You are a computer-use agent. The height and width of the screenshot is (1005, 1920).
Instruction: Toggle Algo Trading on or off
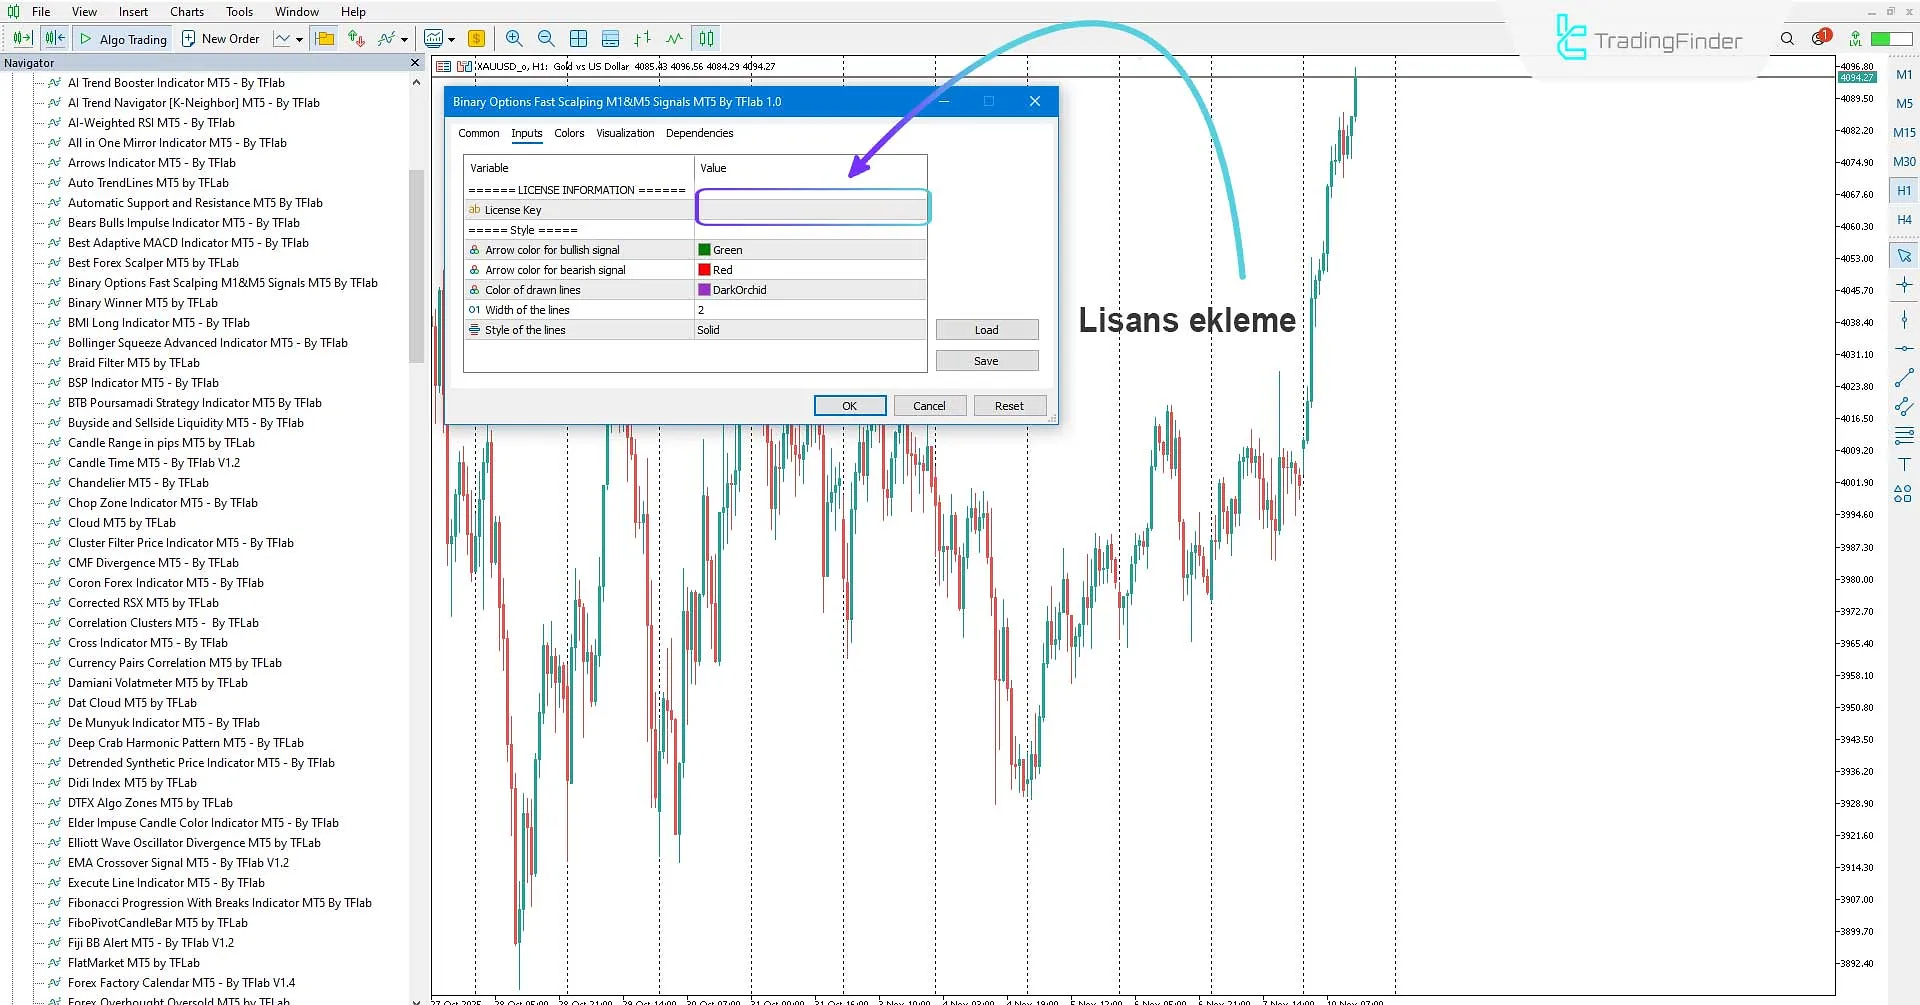tap(122, 38)
